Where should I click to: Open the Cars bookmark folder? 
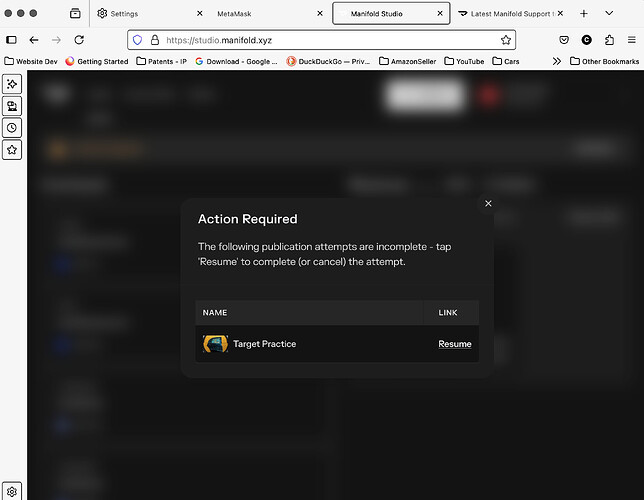pyautogui.click(x=506, y=62)
